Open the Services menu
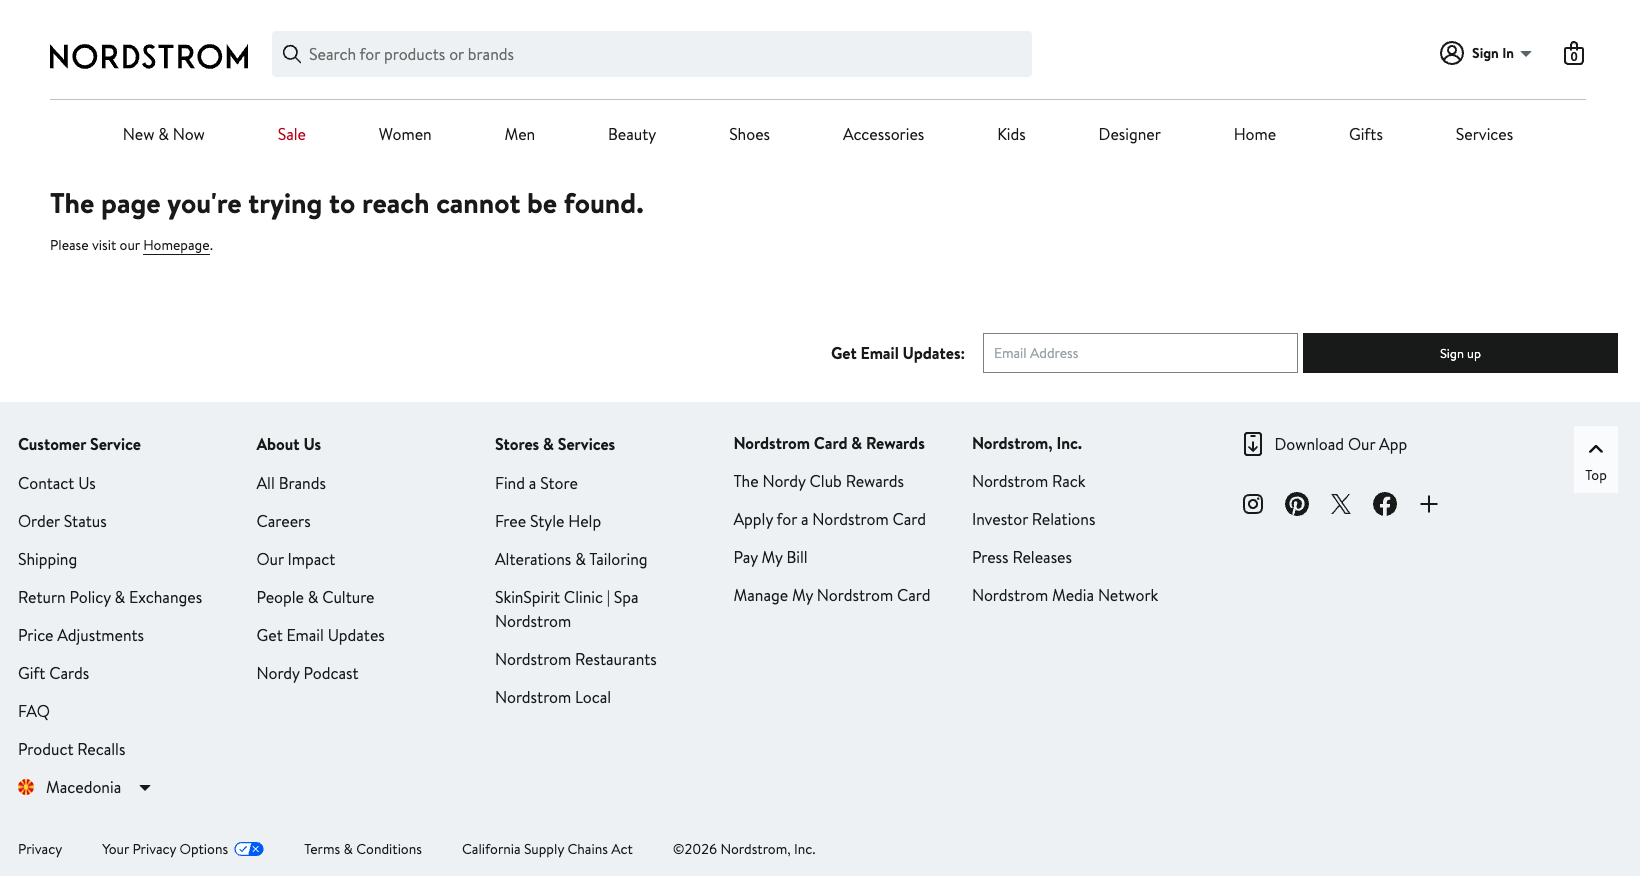 tap(1484, 134)
